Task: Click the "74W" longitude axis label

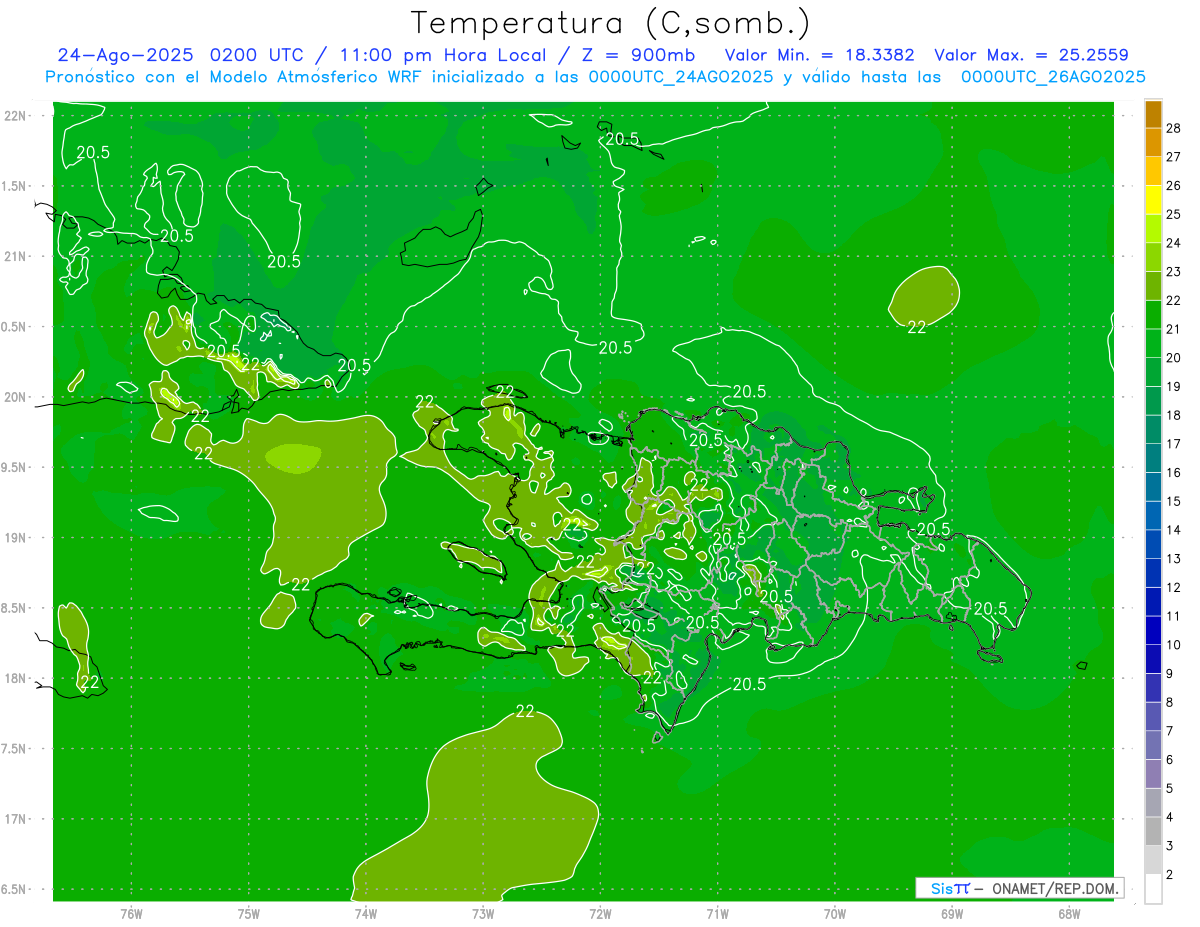Action: click(365, 913)
